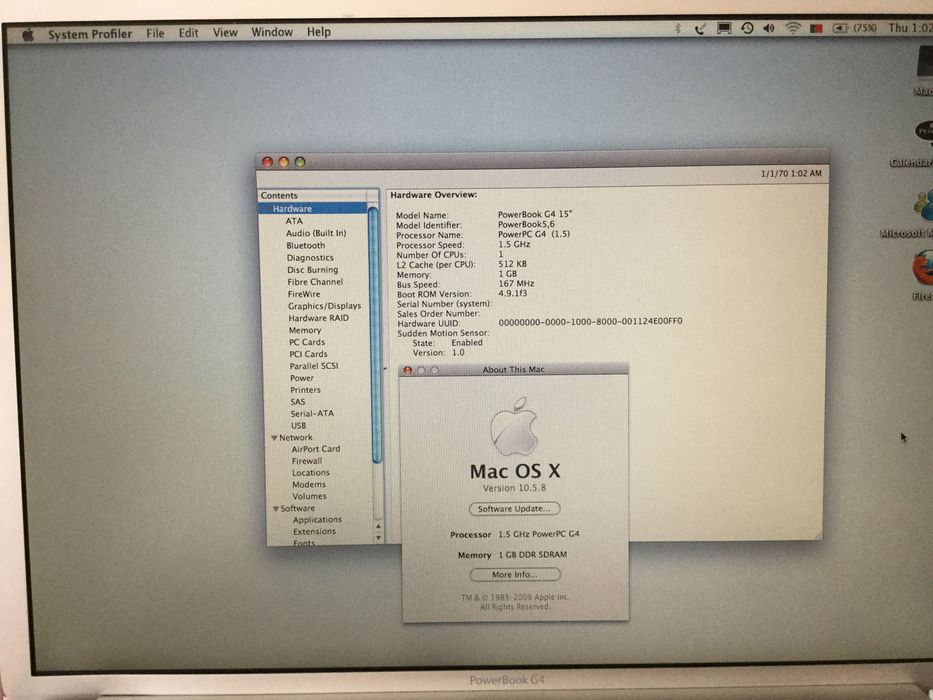This screenshot has width=933, height=700.
Task: Click the flag input source icon
Action: tap(816, 28)
